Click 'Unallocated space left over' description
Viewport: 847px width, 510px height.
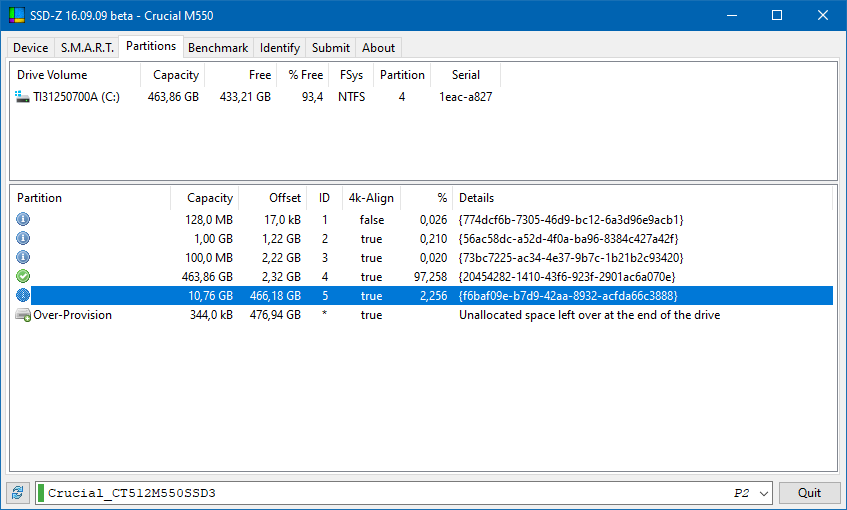pyautogui.click(x=589, y=314)
